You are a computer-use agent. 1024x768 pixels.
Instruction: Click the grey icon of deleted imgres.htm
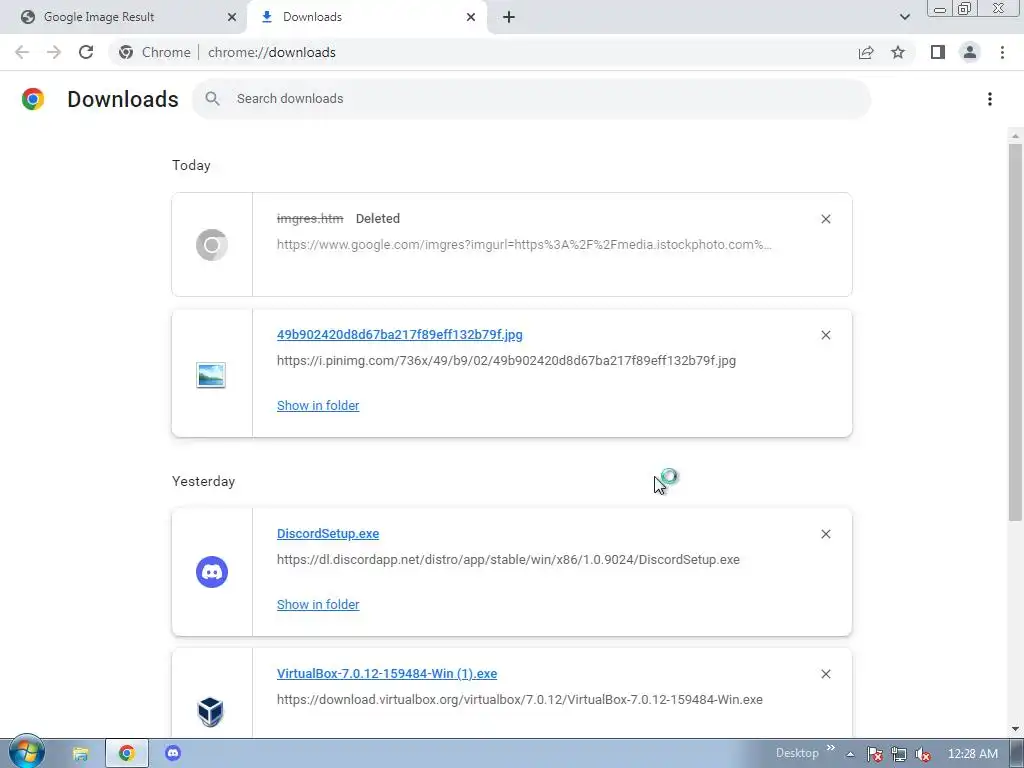[212, 245]
